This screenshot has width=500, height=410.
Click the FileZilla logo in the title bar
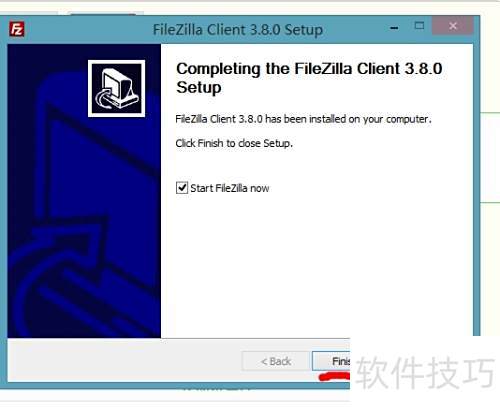point(17,29)
